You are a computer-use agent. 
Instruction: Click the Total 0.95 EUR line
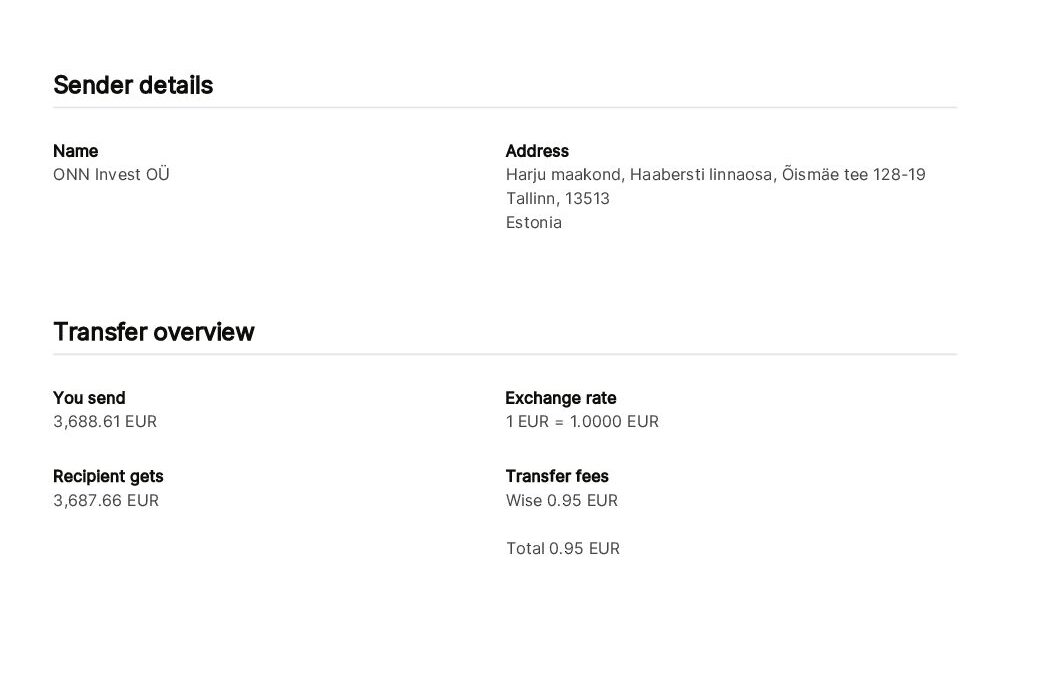coord(562,548)
